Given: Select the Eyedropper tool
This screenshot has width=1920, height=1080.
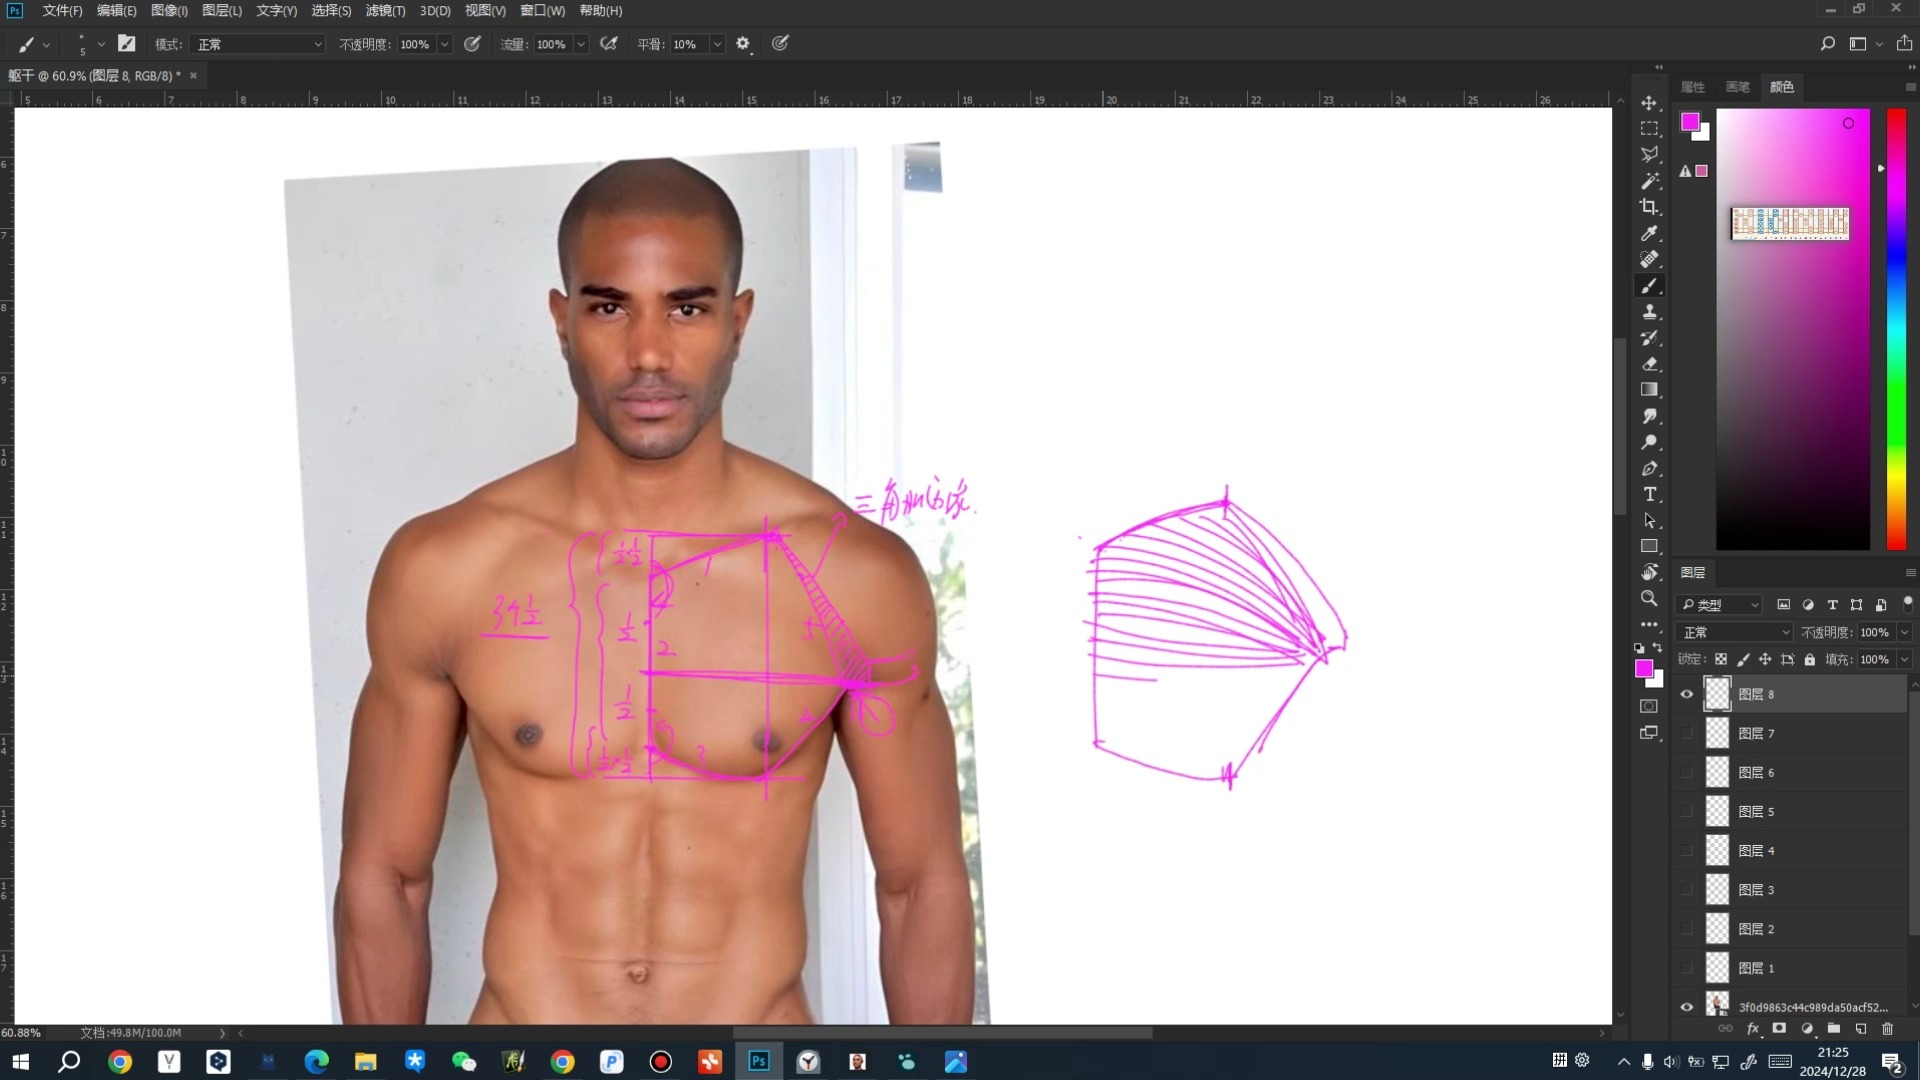Looking at the screenshot, I should point(1649,233).
